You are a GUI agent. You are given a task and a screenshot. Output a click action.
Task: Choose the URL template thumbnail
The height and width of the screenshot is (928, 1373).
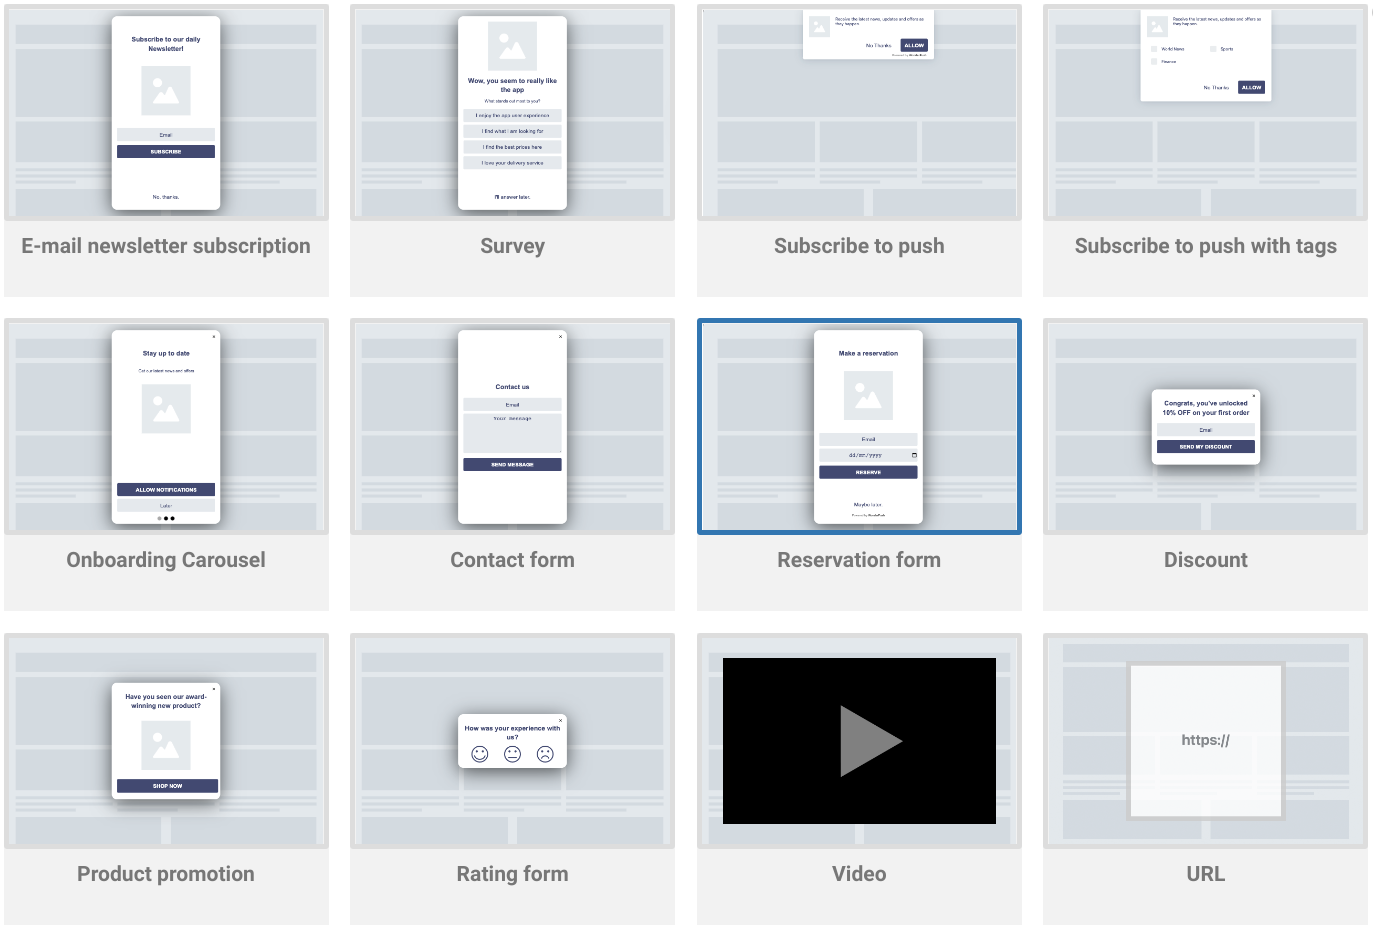(1205, 741)
